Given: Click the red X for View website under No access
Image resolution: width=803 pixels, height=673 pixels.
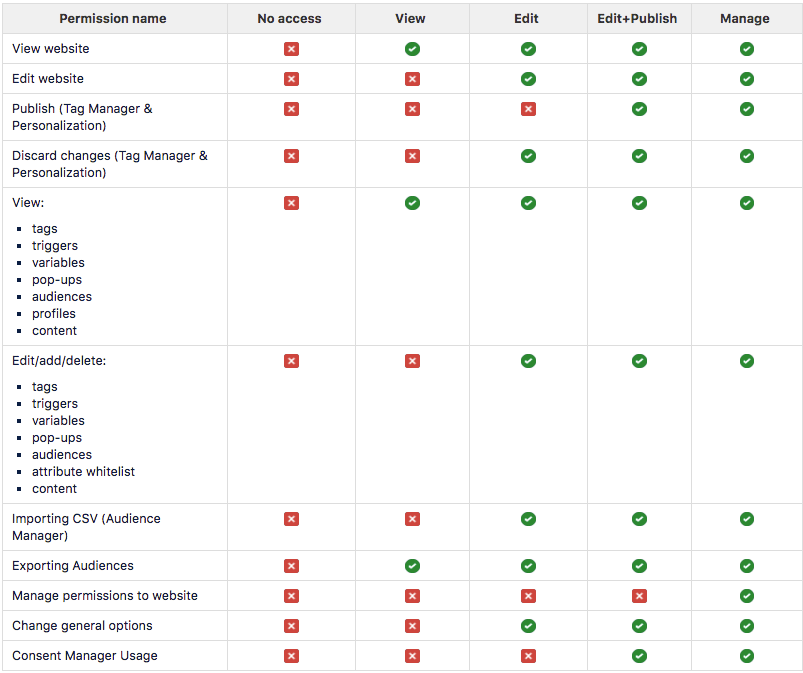Looking at the screenshot, I should [291, 49].
